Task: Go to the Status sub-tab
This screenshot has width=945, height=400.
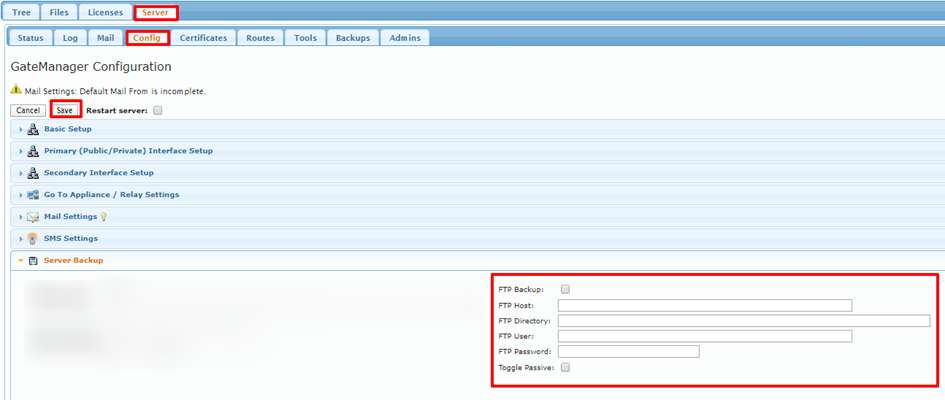Action: 30,37
